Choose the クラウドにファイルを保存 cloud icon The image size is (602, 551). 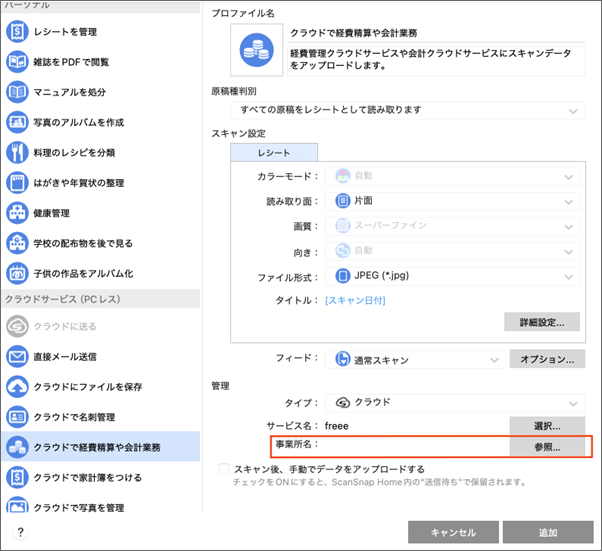click(x=17, y=387)
